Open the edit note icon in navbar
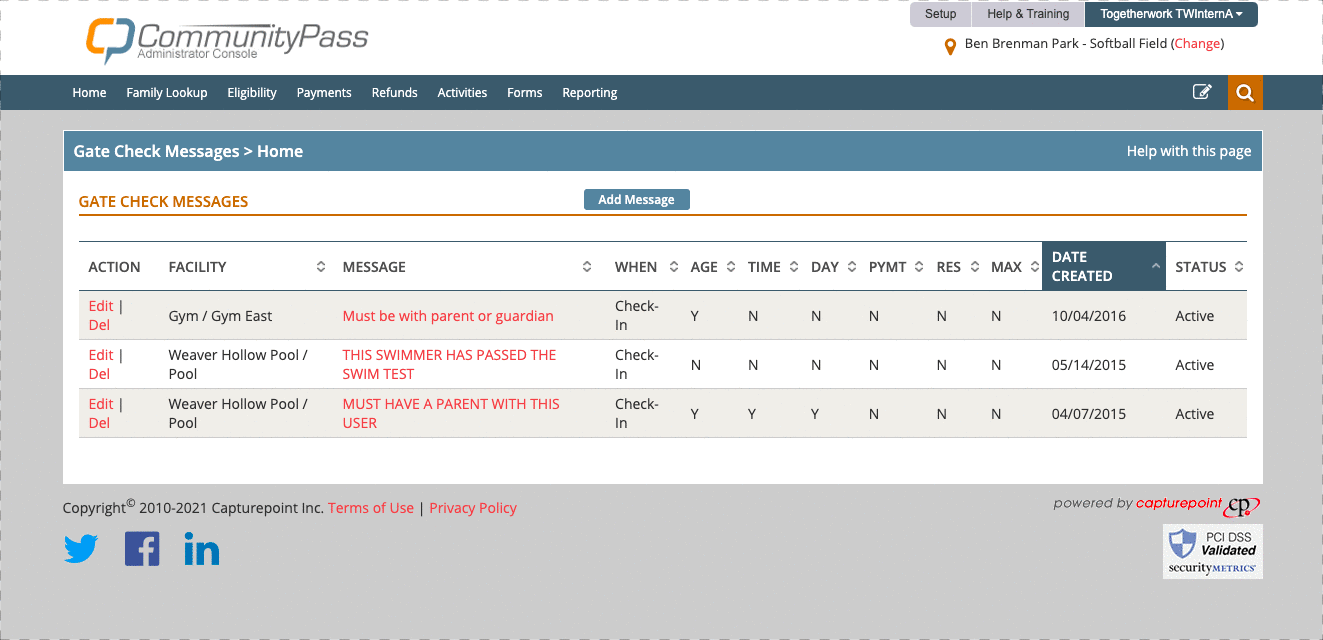1323x640 pixels. (1202, 92)
